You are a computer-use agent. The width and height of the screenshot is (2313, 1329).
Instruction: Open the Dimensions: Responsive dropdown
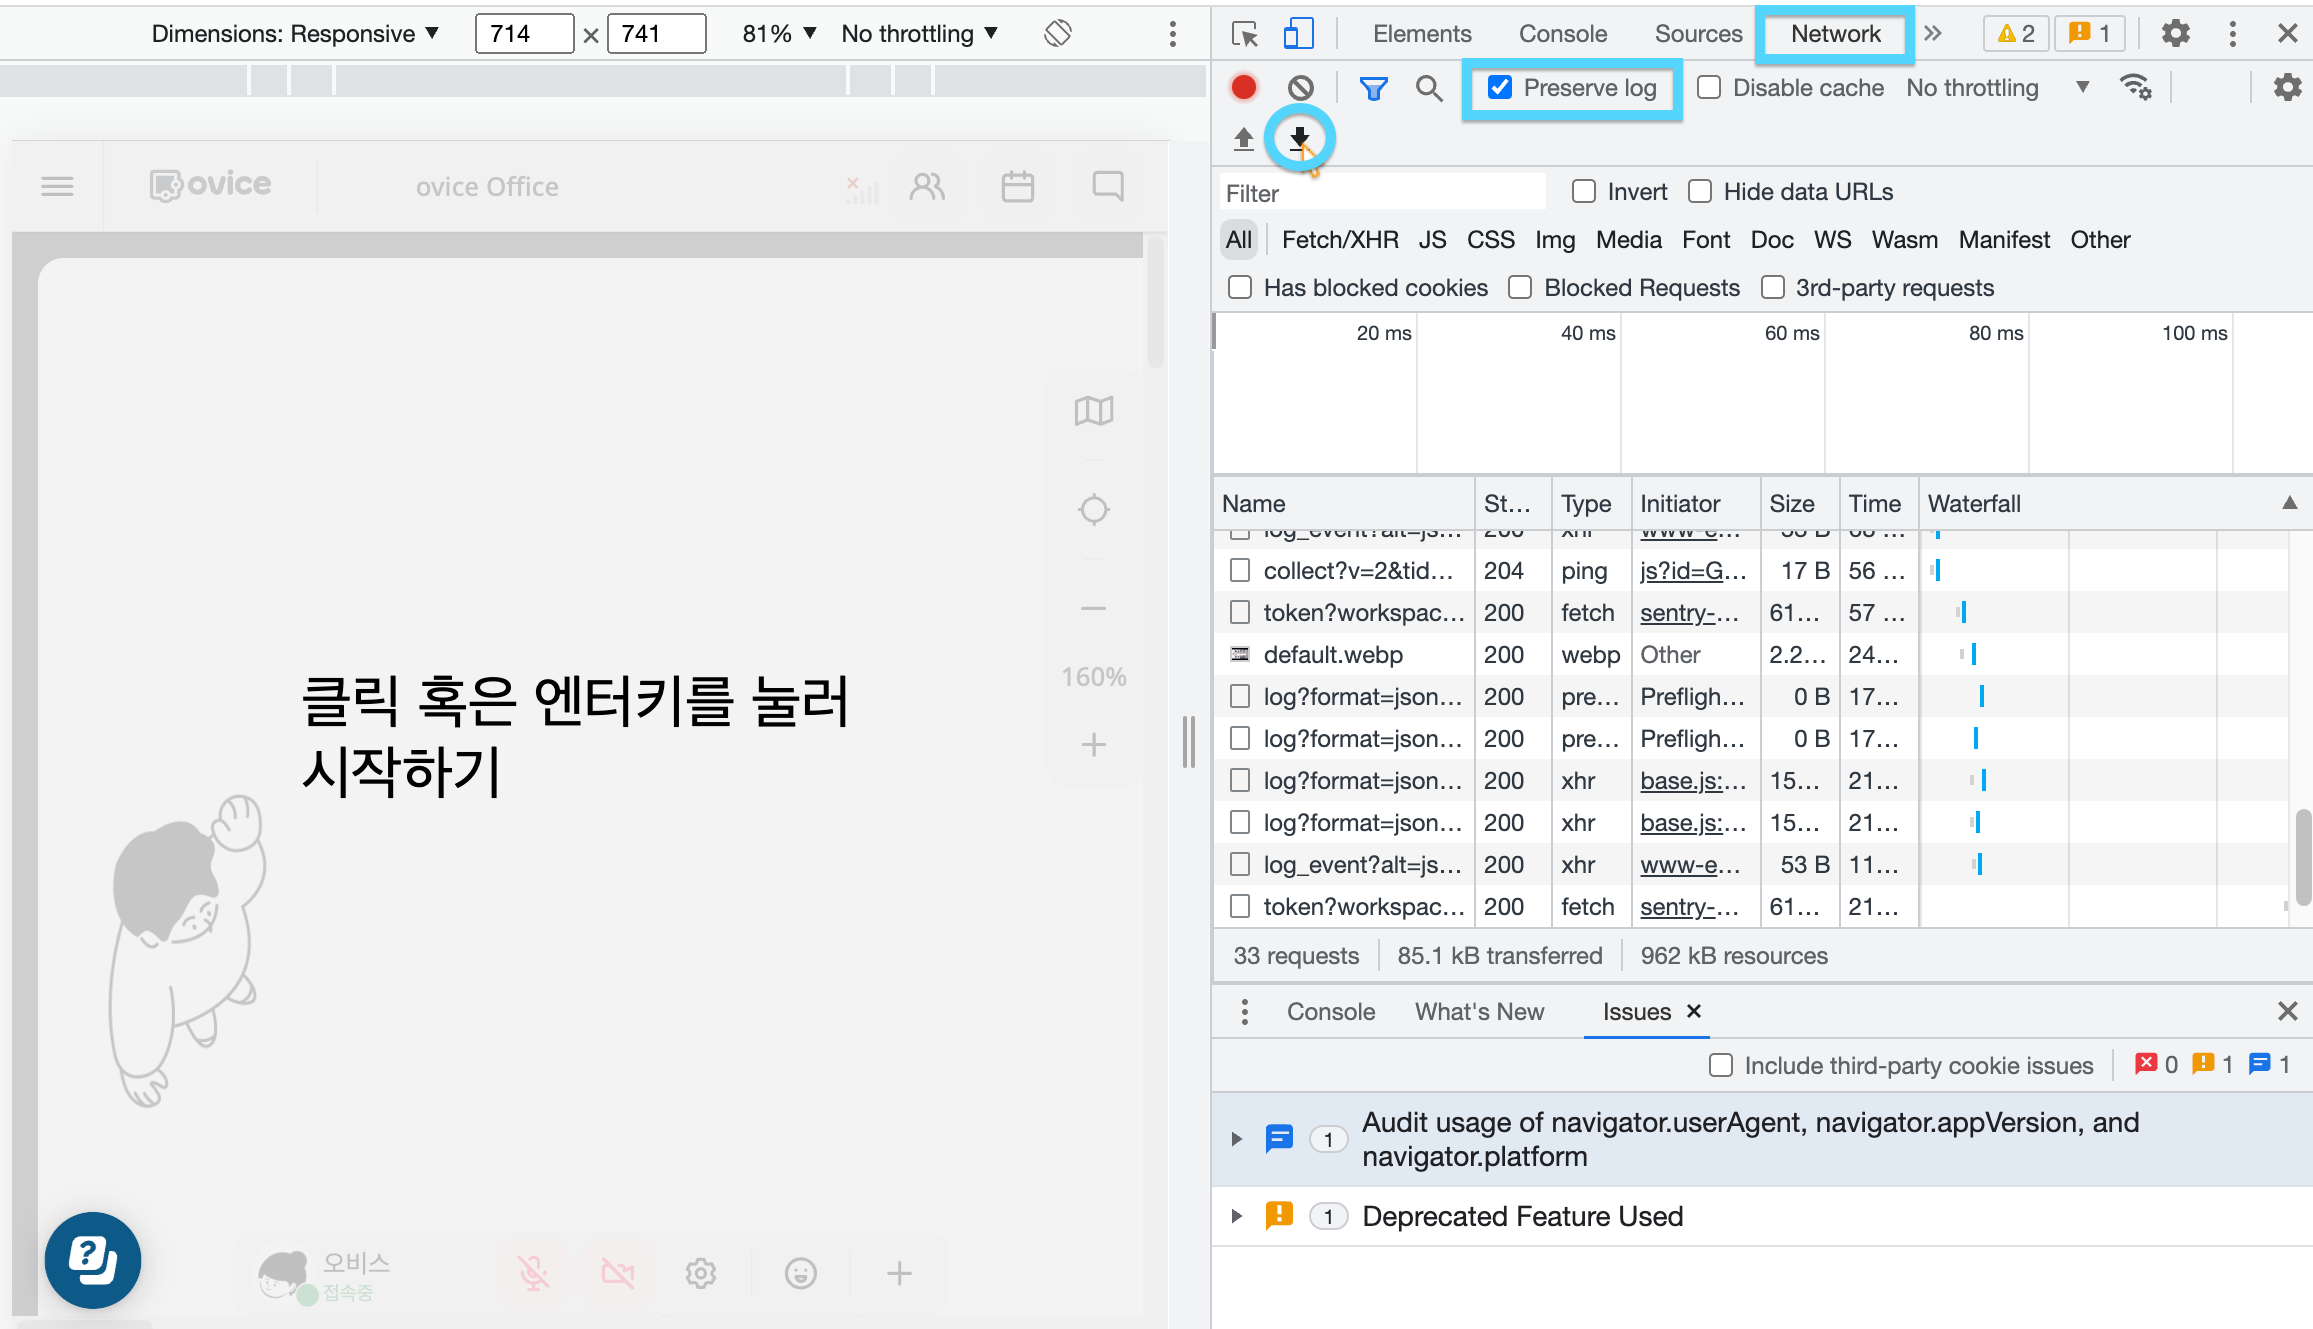click(x=295, y=34)
